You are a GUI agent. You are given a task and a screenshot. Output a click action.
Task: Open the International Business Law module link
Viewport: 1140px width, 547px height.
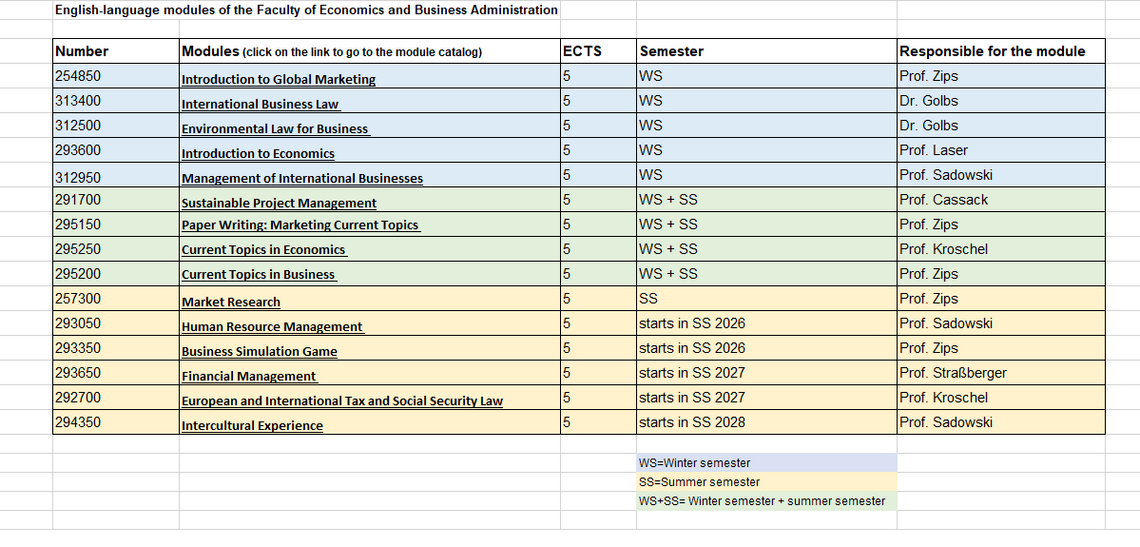(261, 105)
